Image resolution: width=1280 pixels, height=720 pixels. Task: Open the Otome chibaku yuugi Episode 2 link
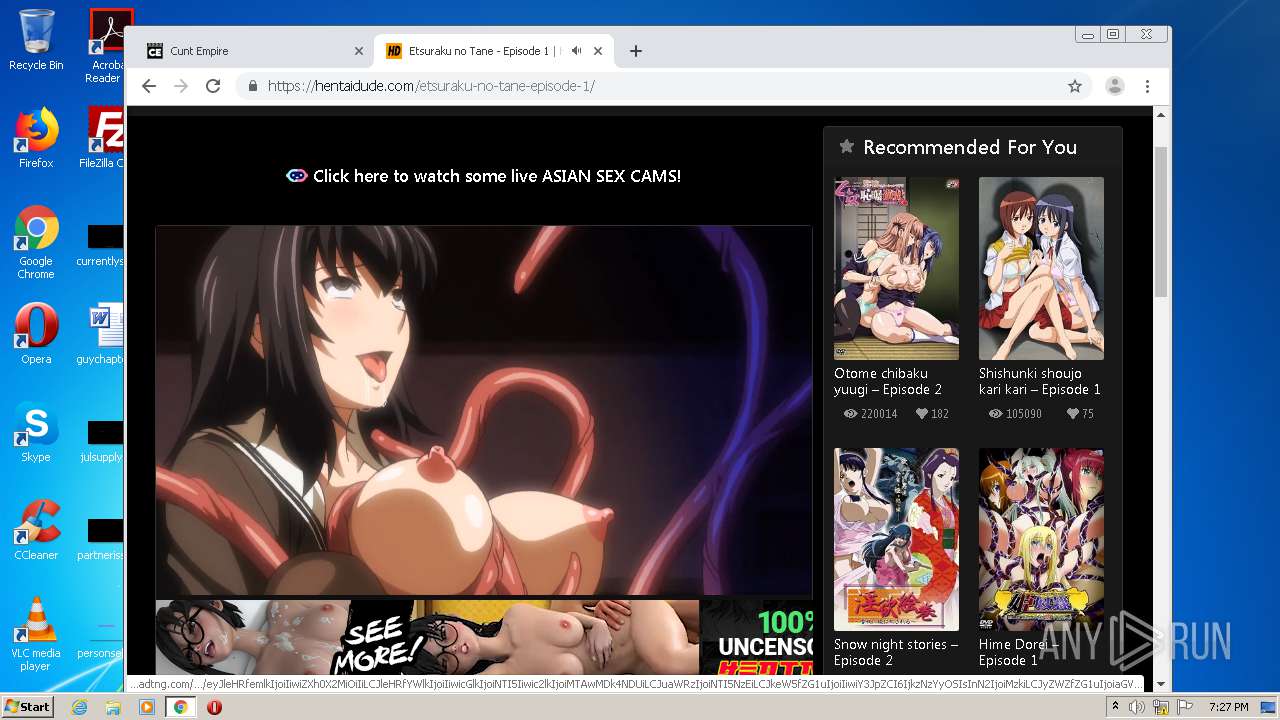pyautogui.click(x=888, y=381)
